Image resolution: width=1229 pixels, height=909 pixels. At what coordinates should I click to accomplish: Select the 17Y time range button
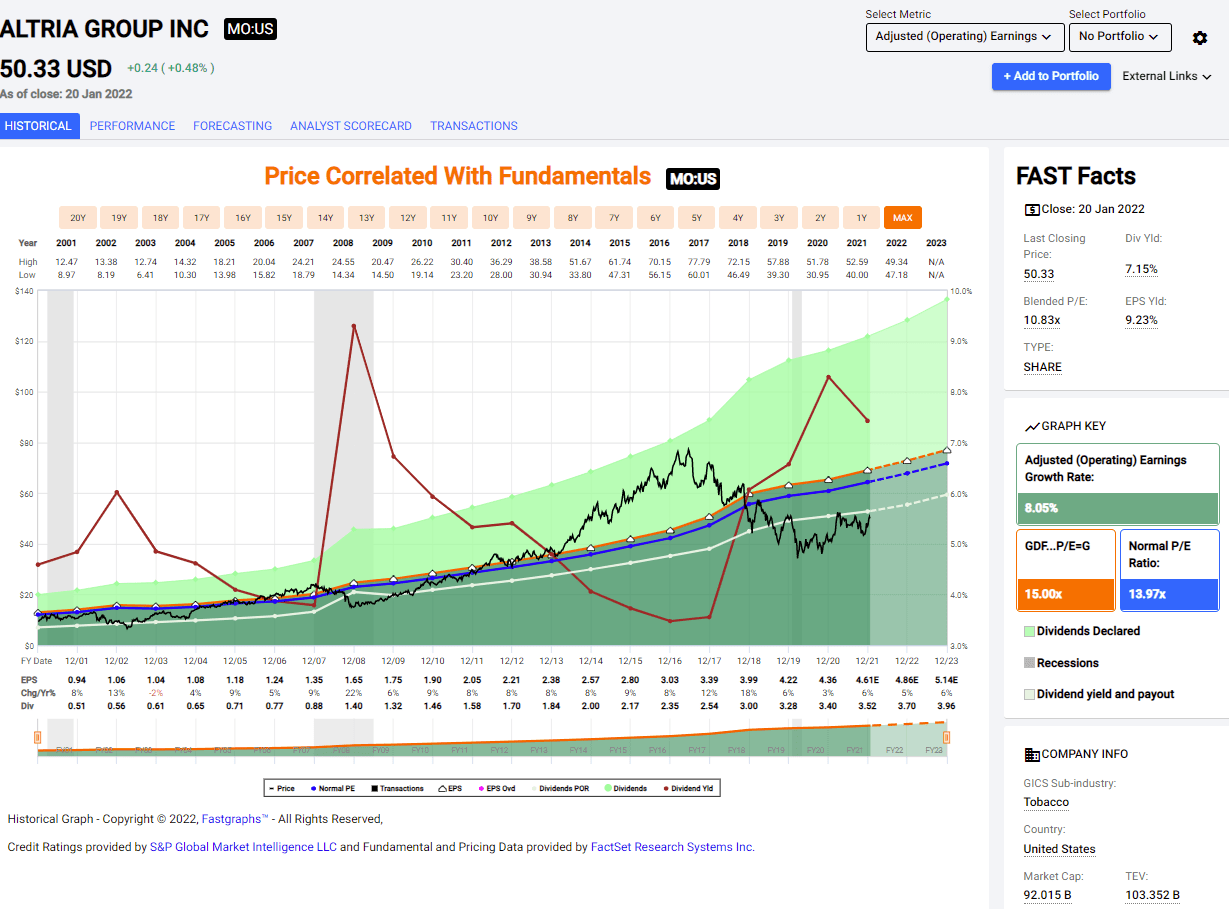click(201, 218)
